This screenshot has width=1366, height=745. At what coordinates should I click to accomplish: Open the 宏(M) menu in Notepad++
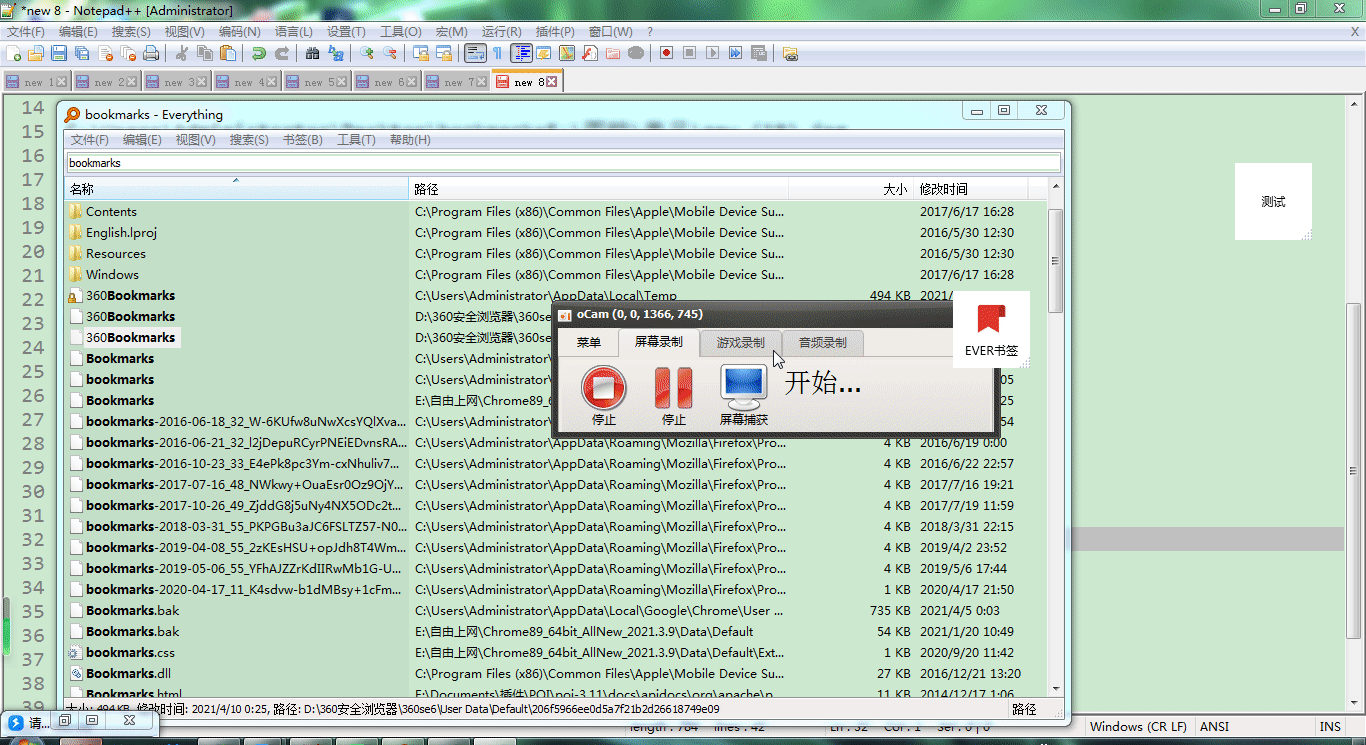point(451,32)
